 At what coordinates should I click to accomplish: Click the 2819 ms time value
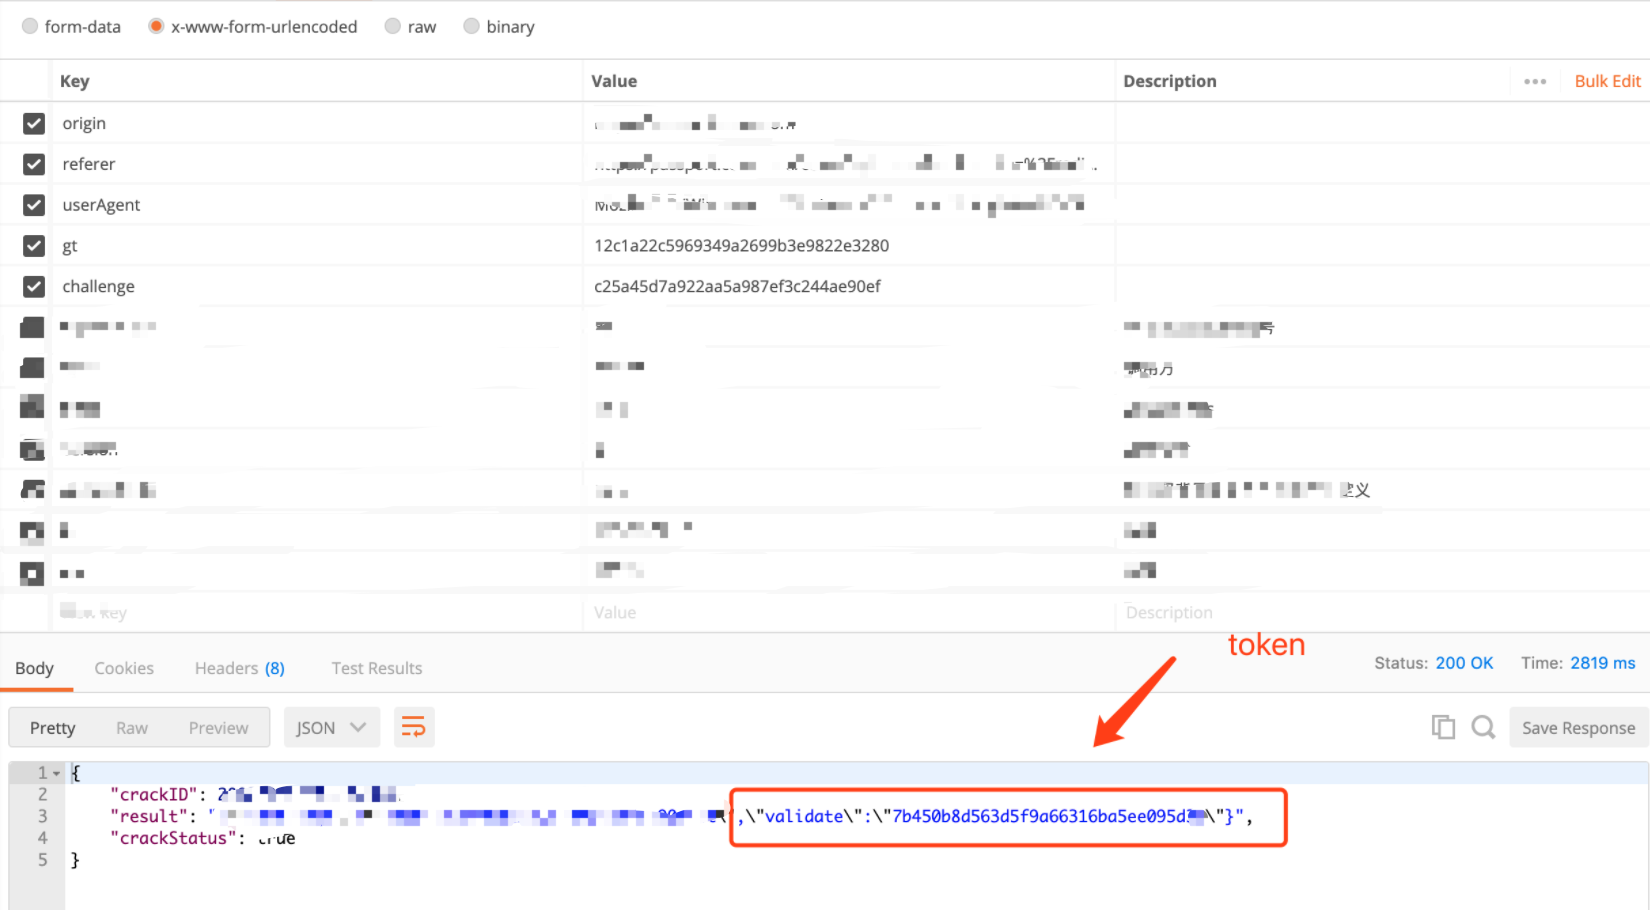click(1602, 663)
